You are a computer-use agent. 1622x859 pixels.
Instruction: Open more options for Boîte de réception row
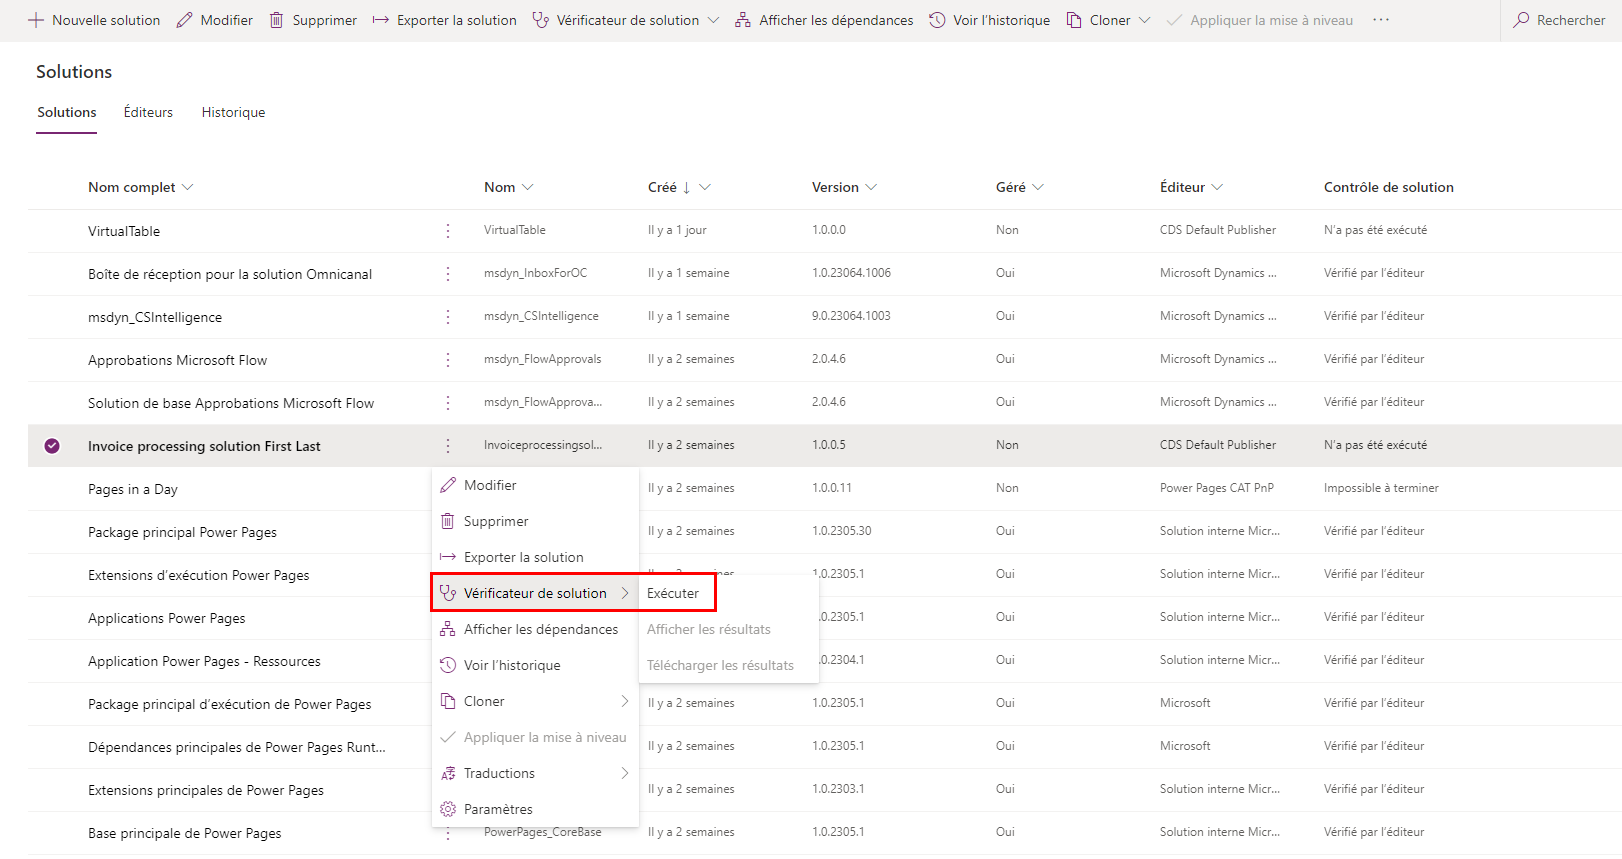point(448,274)
